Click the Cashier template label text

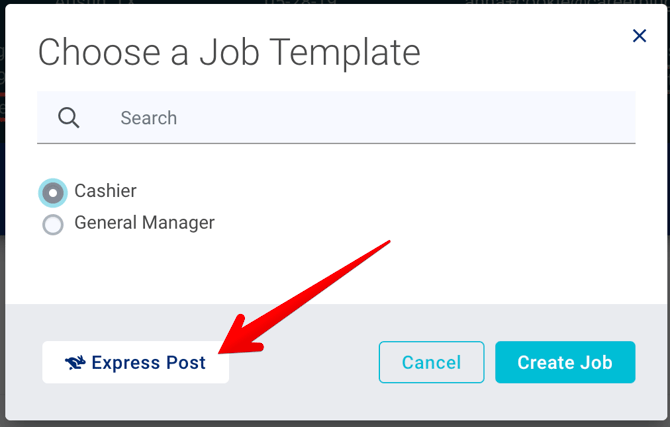[x=105, y=191]
